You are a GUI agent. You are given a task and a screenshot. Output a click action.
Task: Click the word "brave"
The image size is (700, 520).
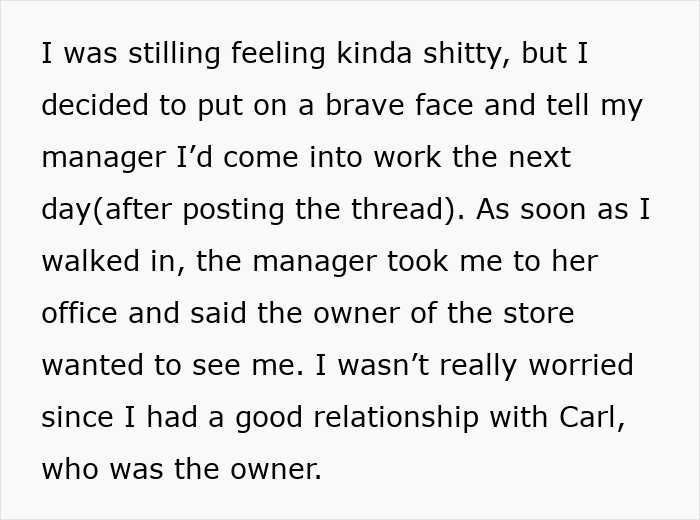[x=345, y=106]
